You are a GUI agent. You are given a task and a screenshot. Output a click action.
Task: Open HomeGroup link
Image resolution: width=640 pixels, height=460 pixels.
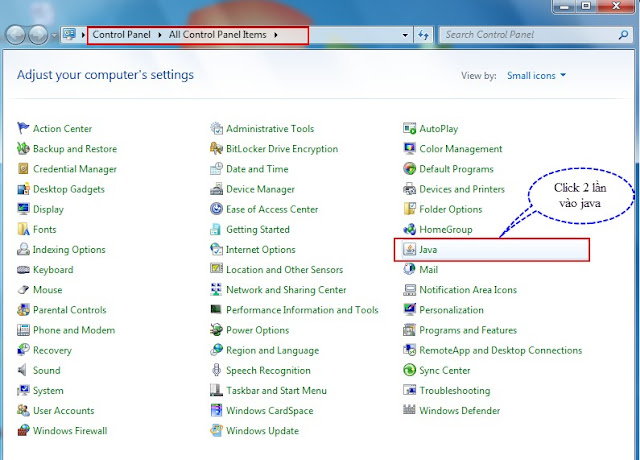point(446,229)
